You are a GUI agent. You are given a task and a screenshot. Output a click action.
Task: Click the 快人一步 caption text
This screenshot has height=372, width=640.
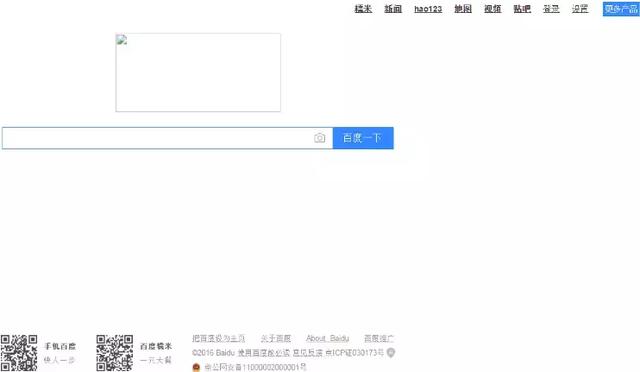click(59, 360)
